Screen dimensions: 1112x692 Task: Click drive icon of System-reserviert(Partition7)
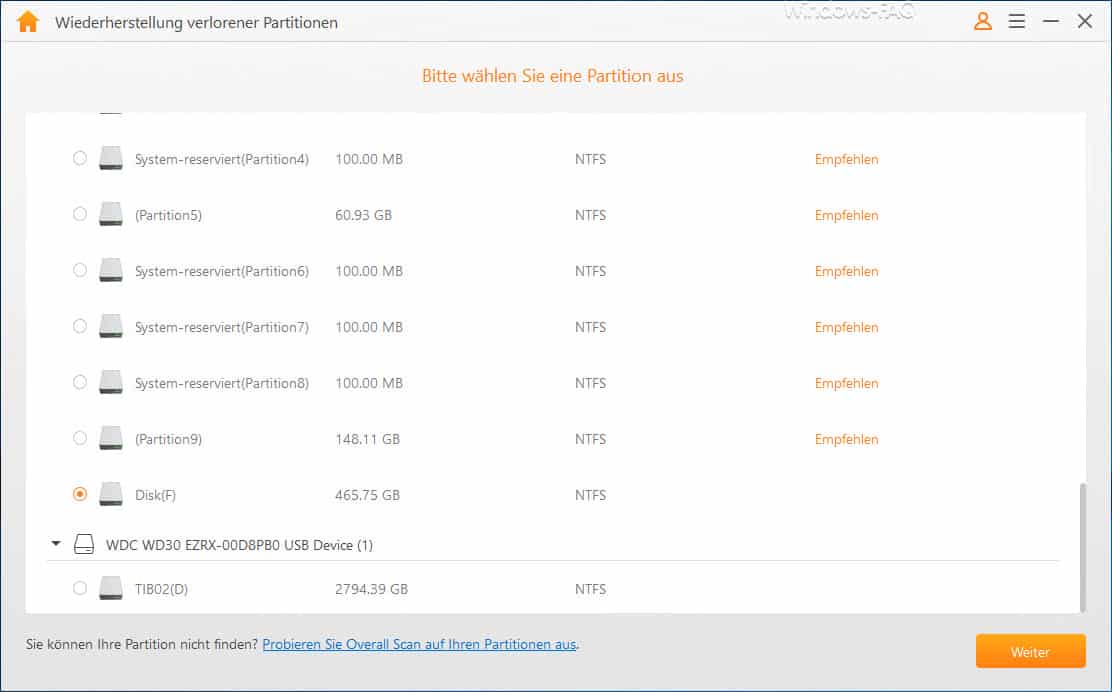pos(111,326)
